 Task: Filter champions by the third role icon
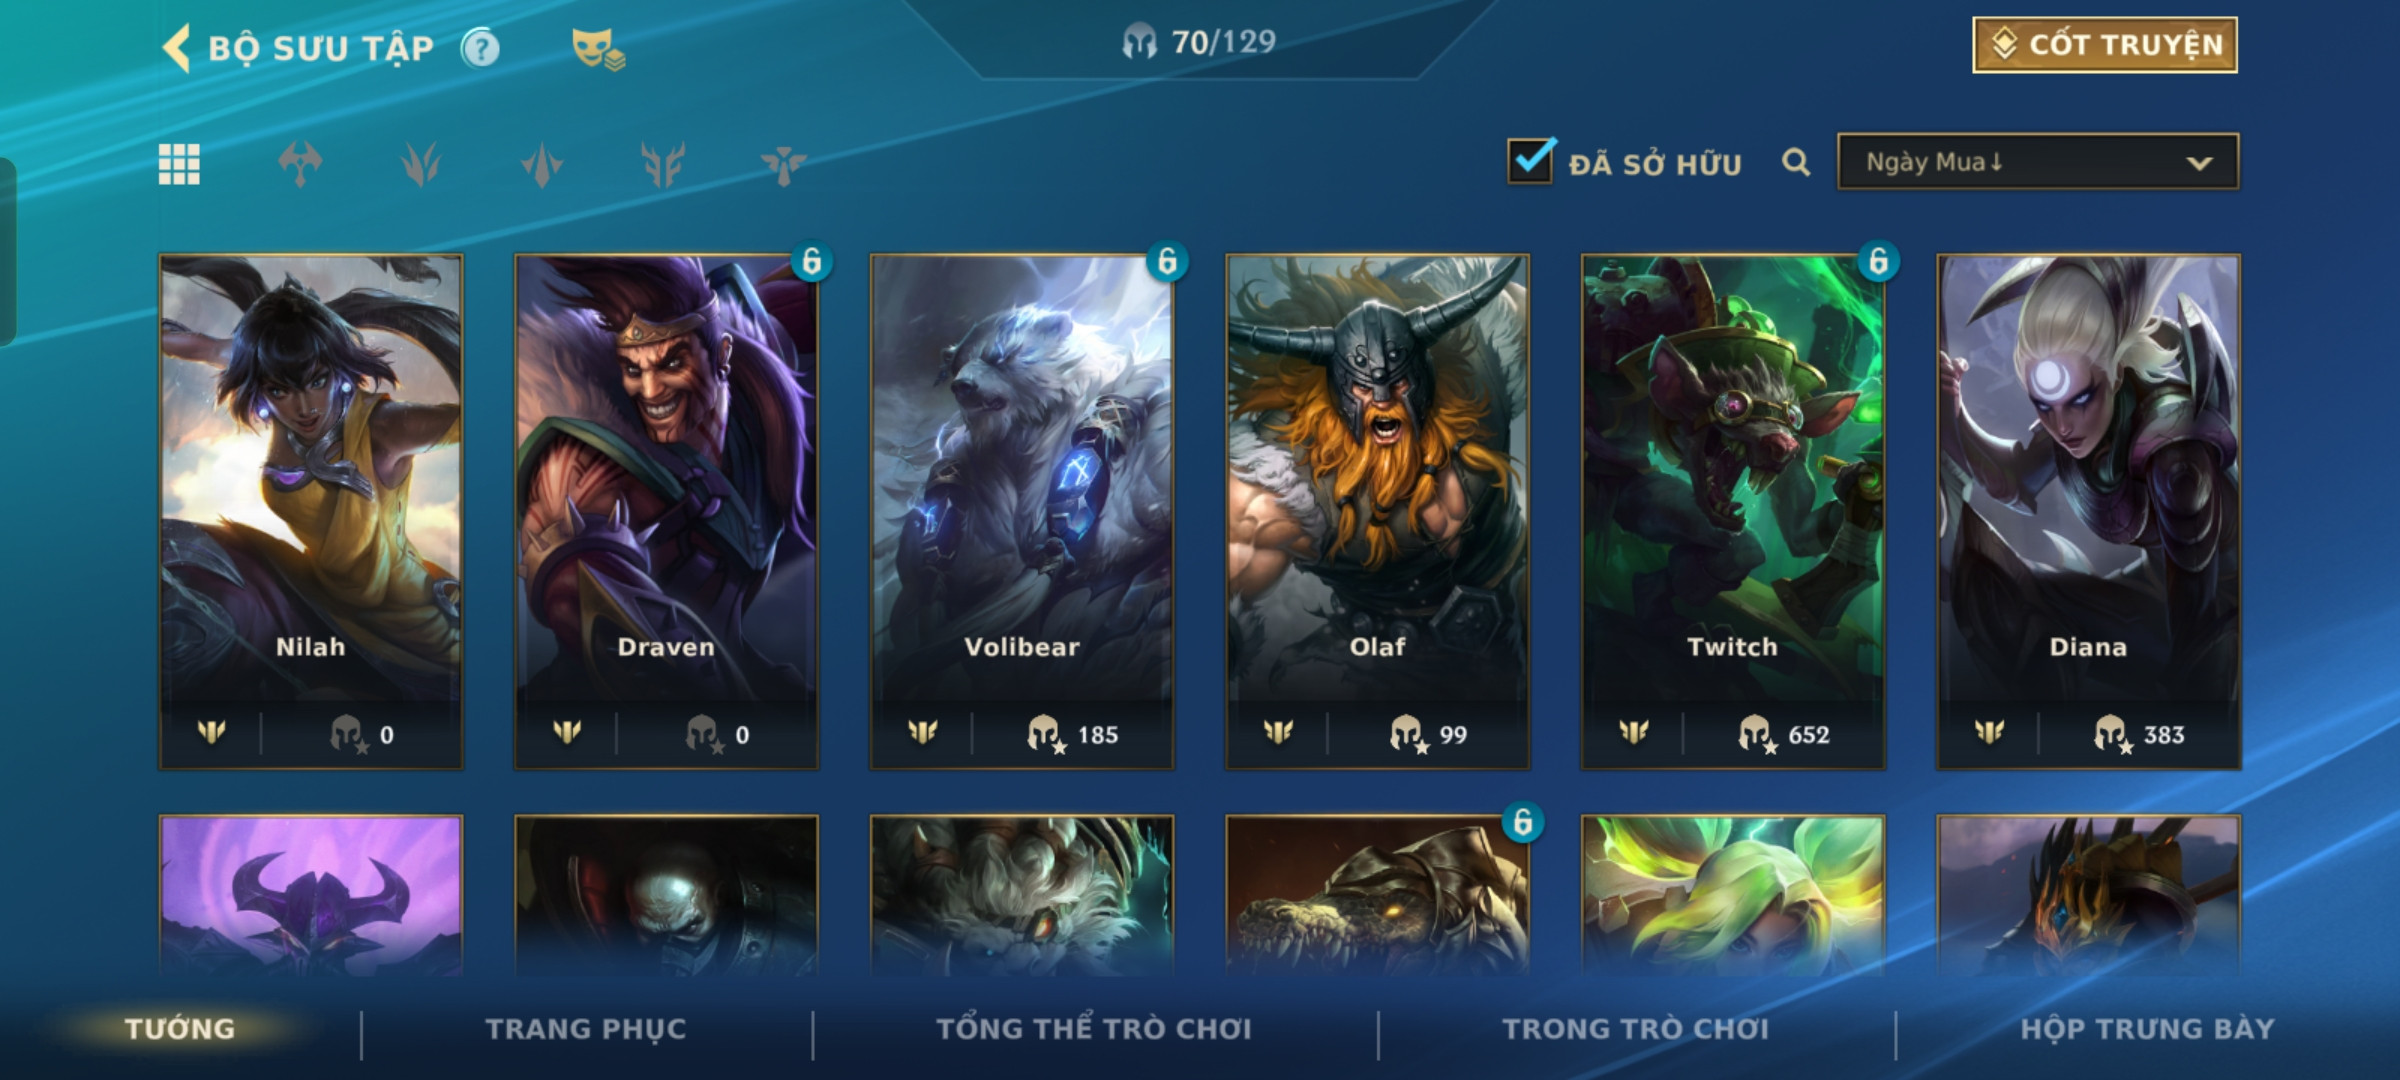542,164
